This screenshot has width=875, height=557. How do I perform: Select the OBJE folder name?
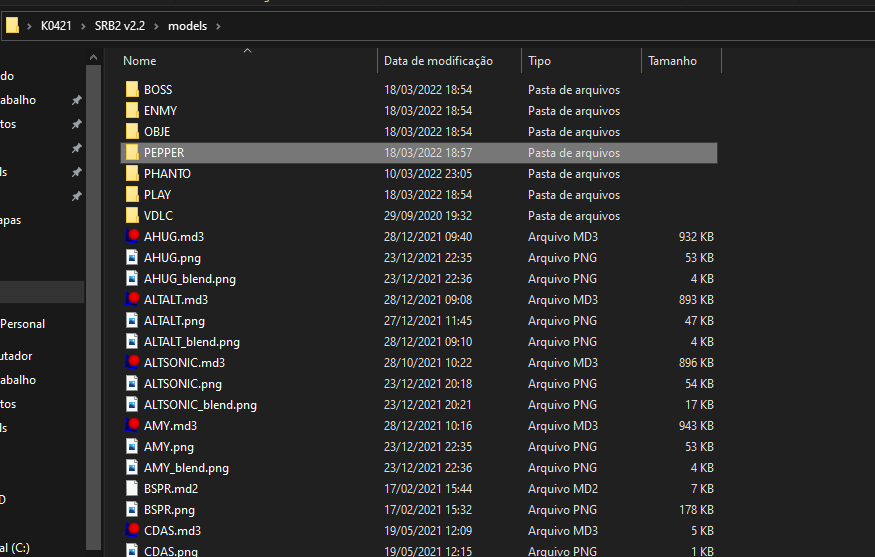[157, 132]
